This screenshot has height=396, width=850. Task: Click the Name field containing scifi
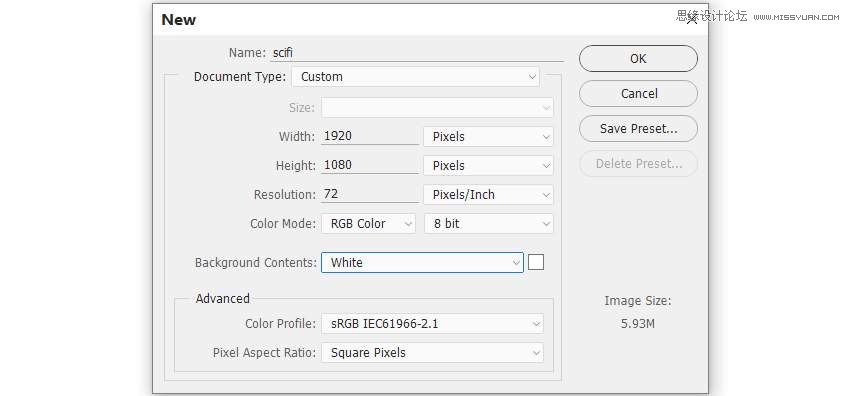(x=416, y=53)
